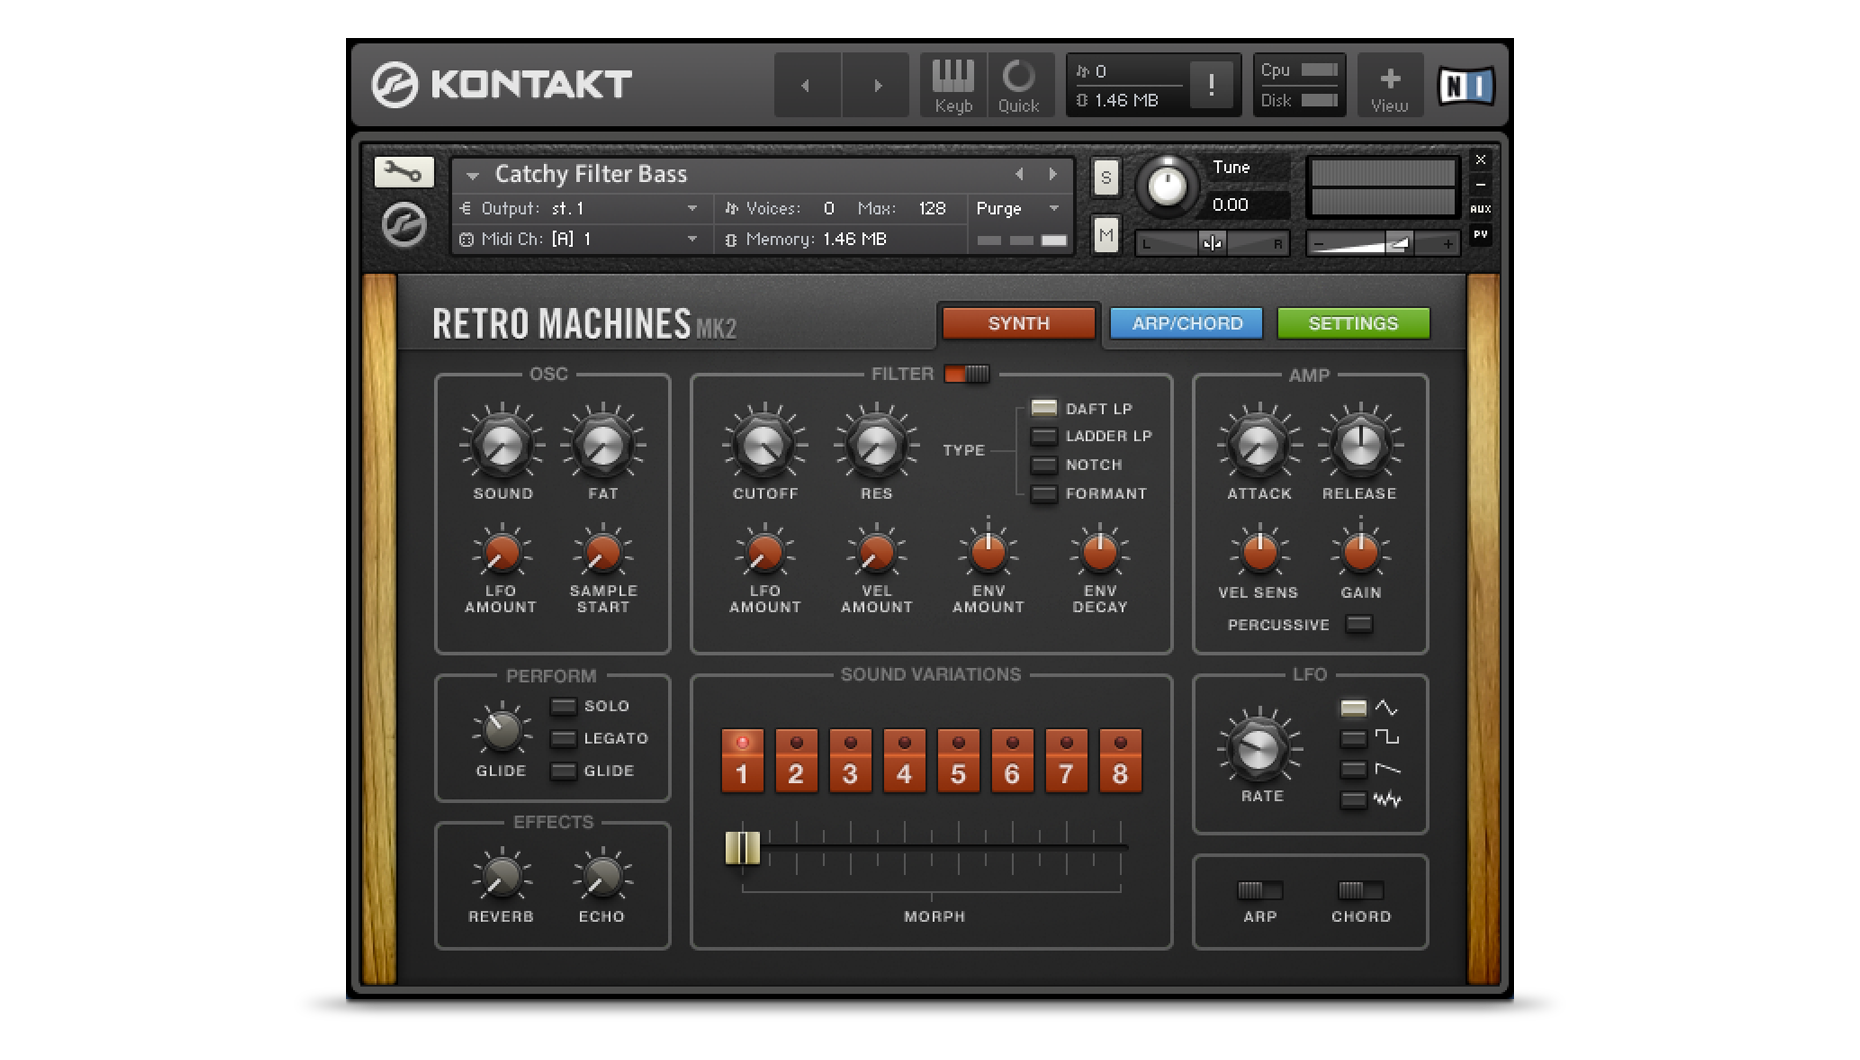Select the square wave LFO shape
This screenshot has height=1060, width=1860.
click(x=1353, y=739)
